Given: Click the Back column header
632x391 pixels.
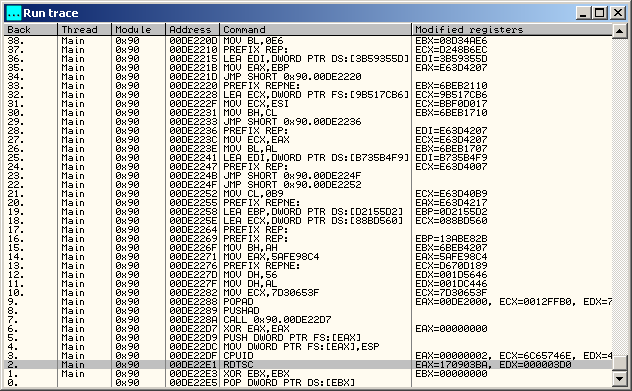Looking at the screenshot, I should coord(31,29).
